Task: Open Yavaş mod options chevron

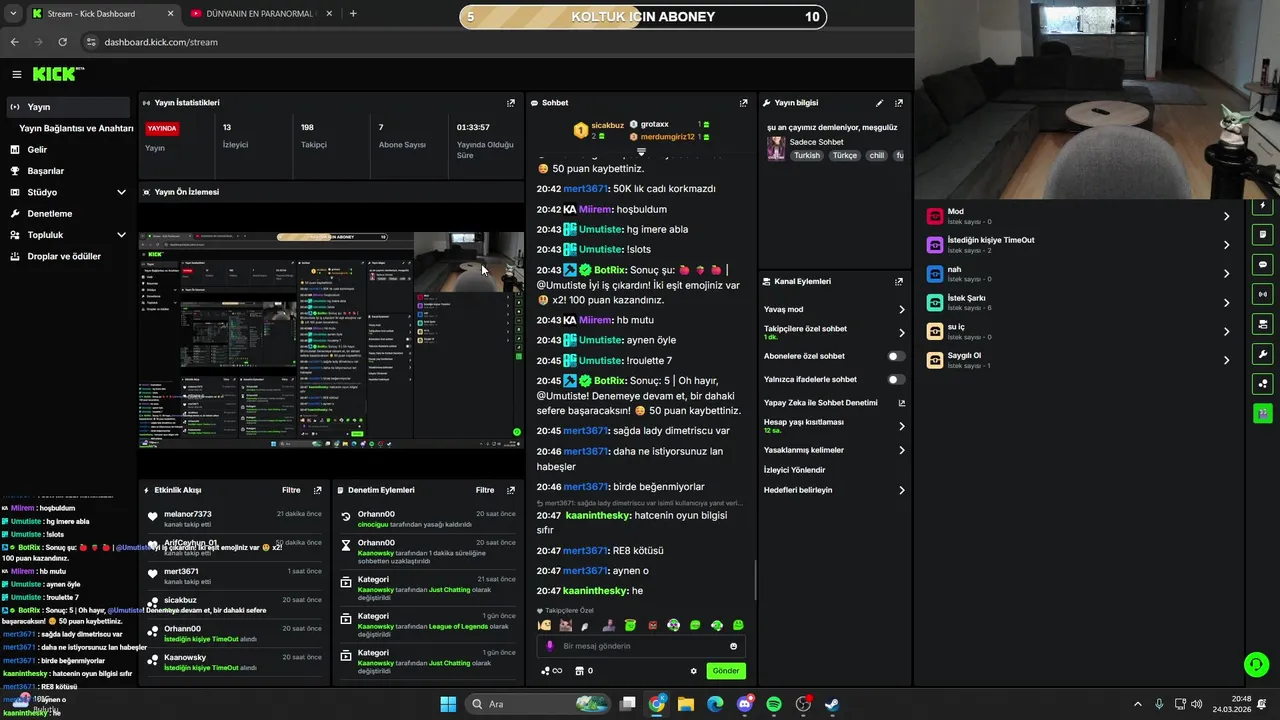Action: point(901,310)
